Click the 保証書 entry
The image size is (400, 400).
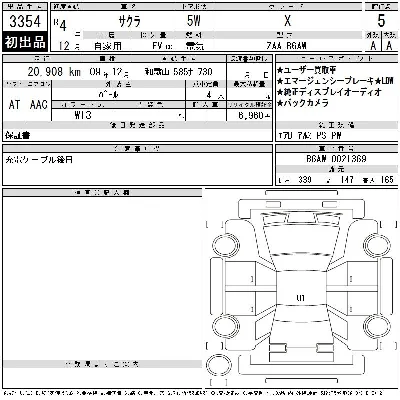18,136
